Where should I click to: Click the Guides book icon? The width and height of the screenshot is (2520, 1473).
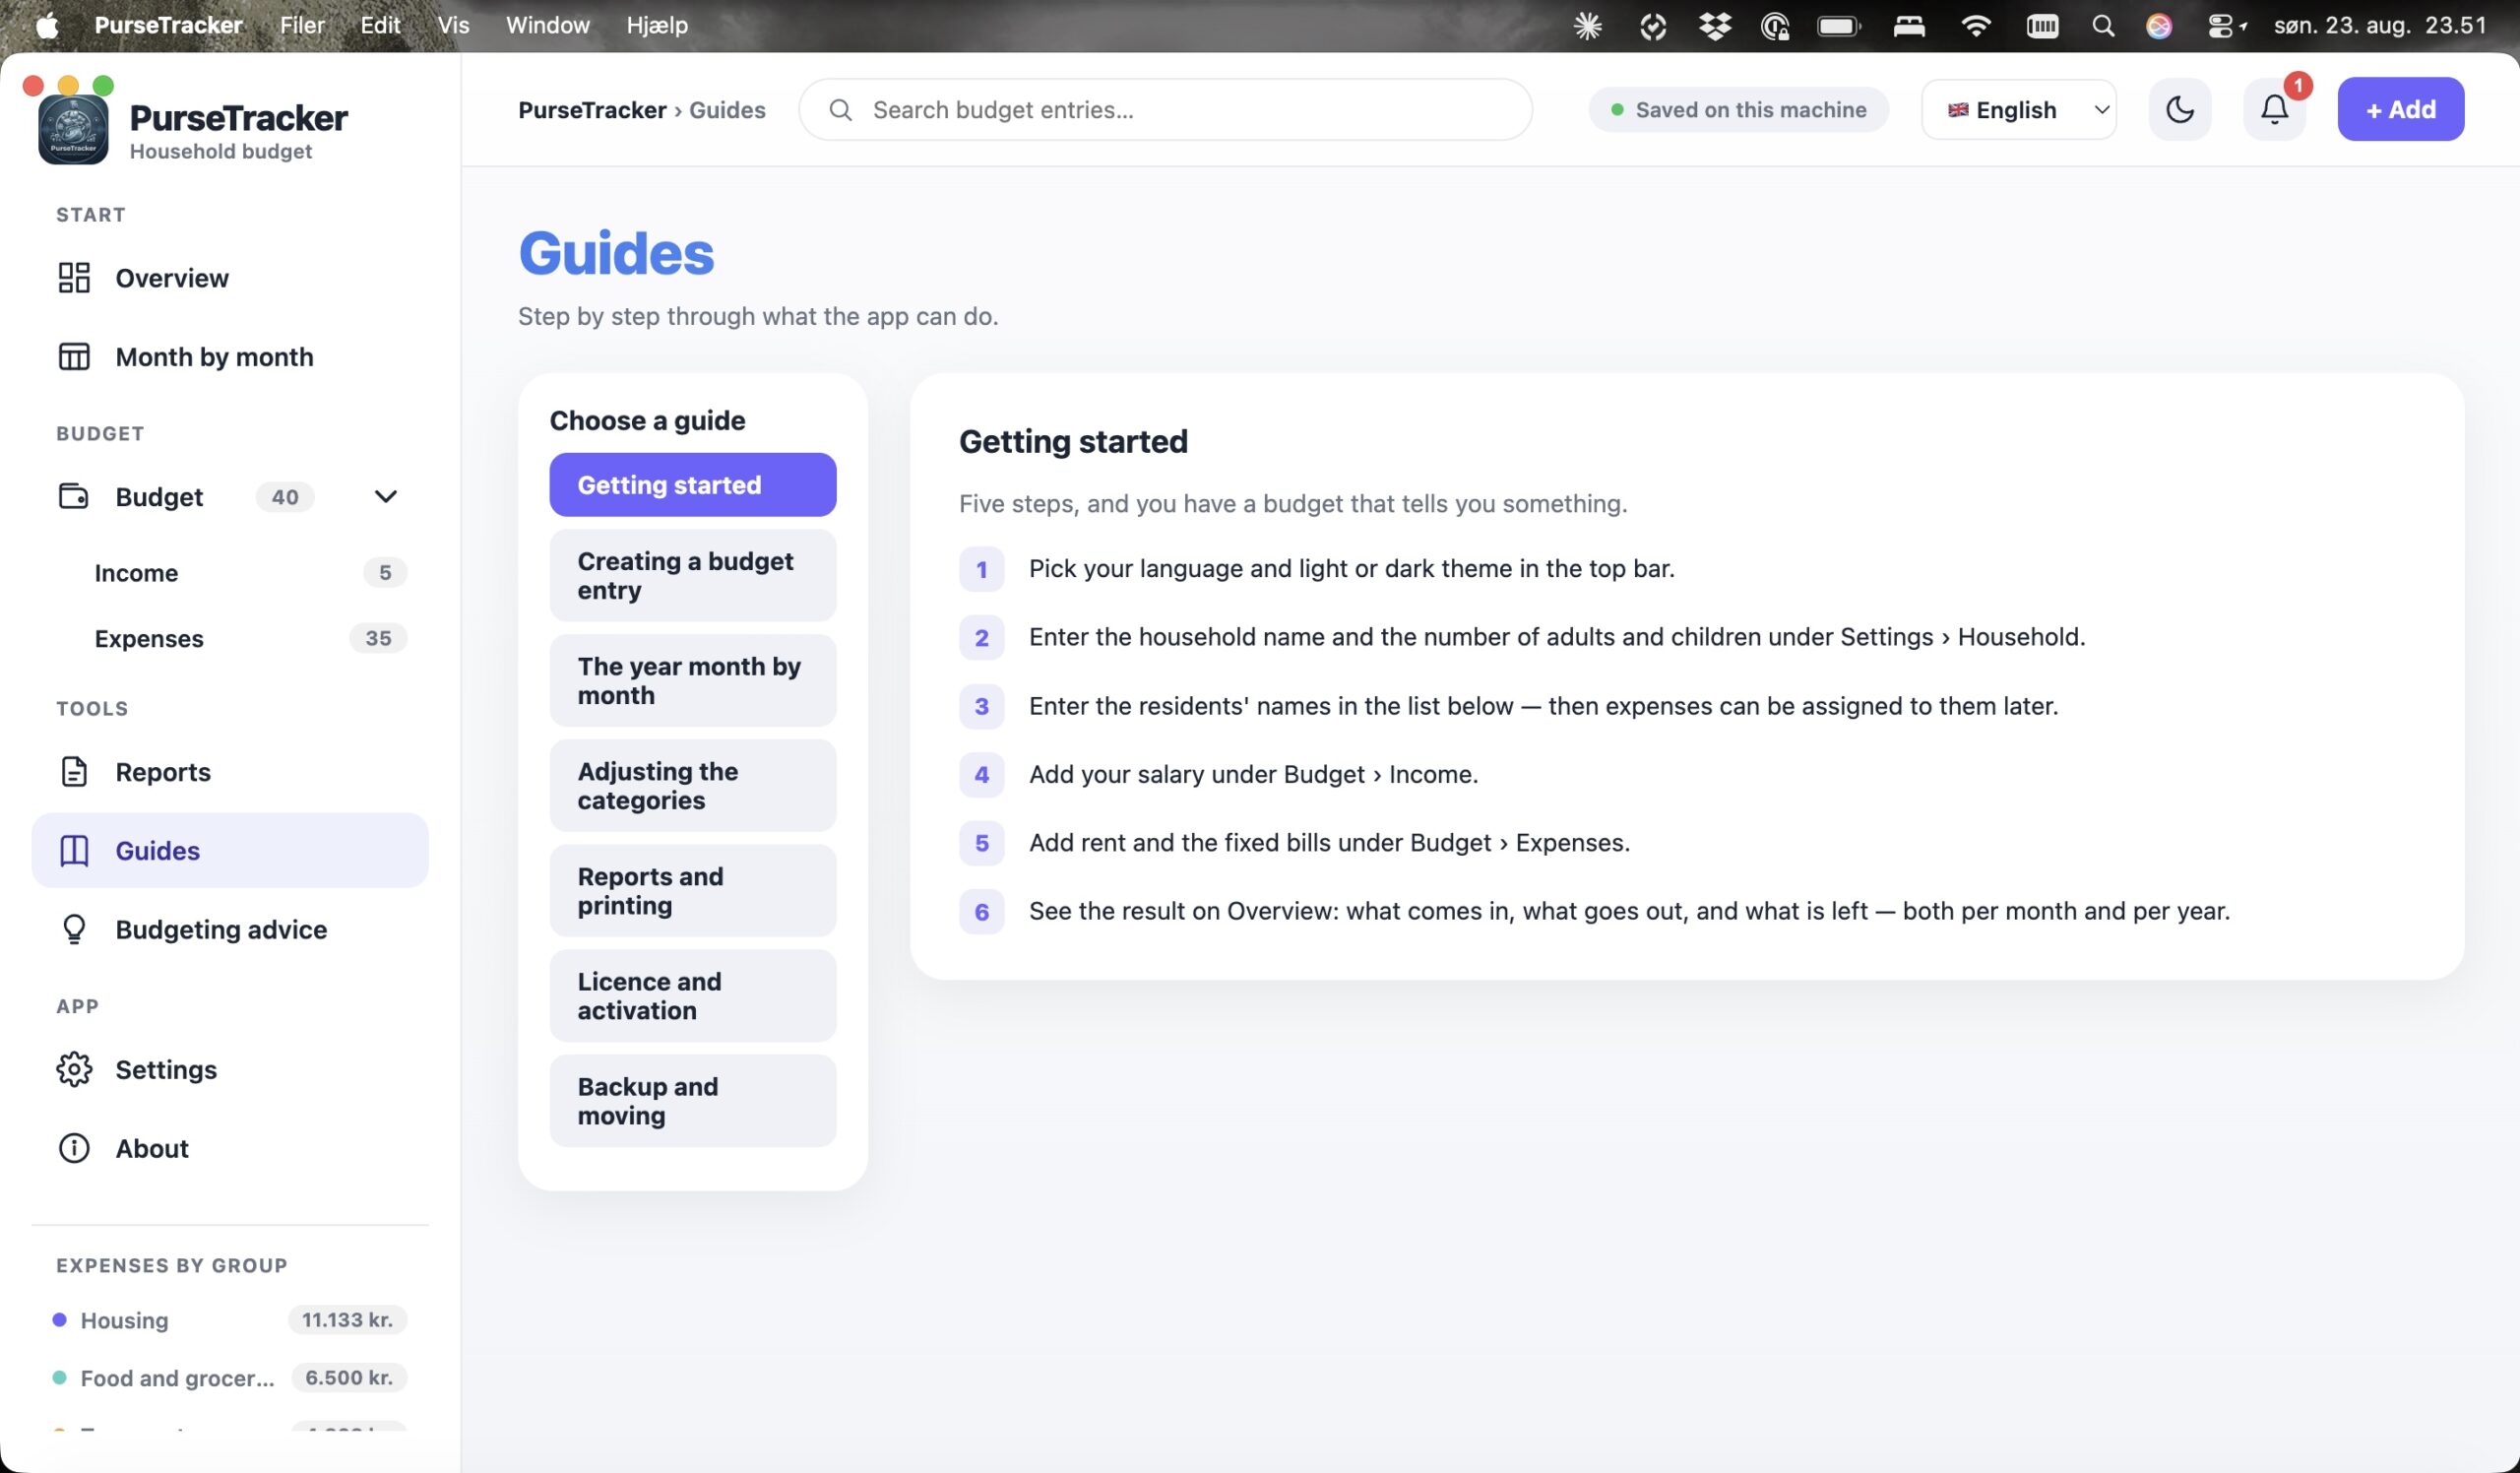[74, 850]
